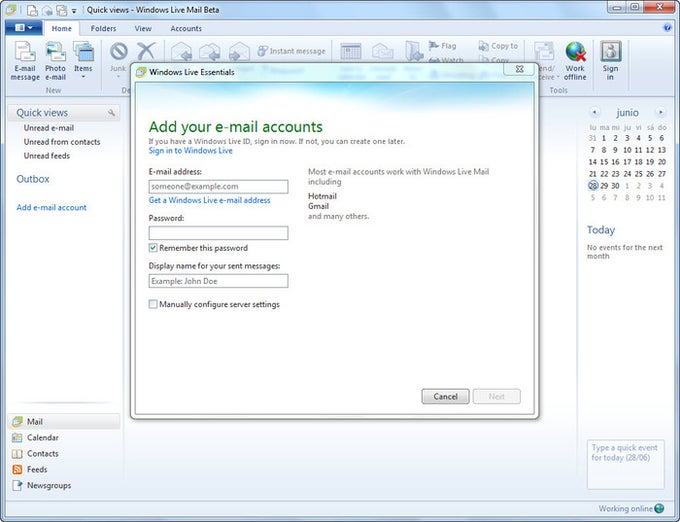
Task: Click the send/receive quick access icon
Action: click(x=62, y=10)
